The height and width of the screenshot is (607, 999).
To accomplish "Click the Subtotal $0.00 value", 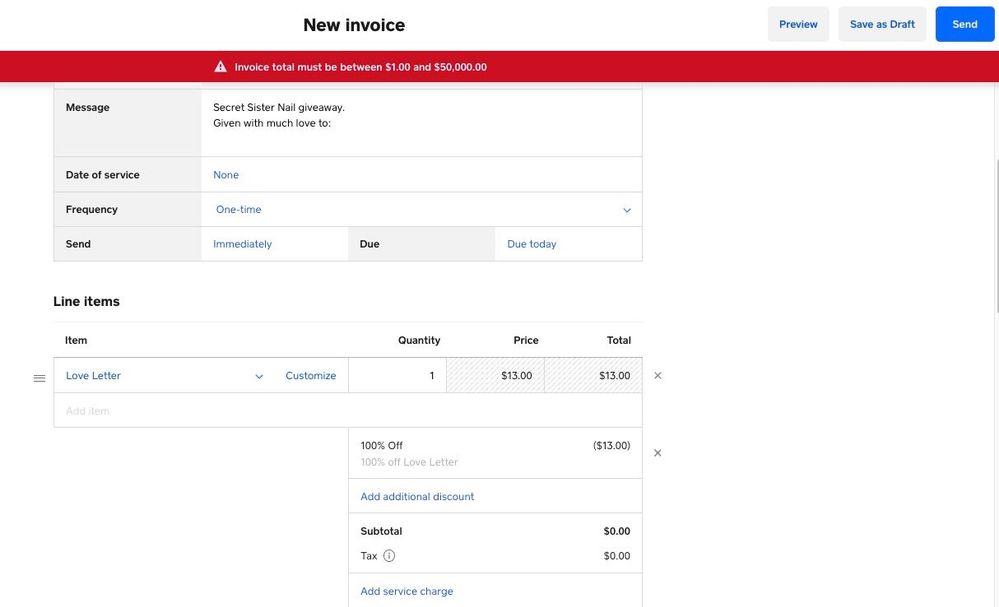I will coord(617,531).
